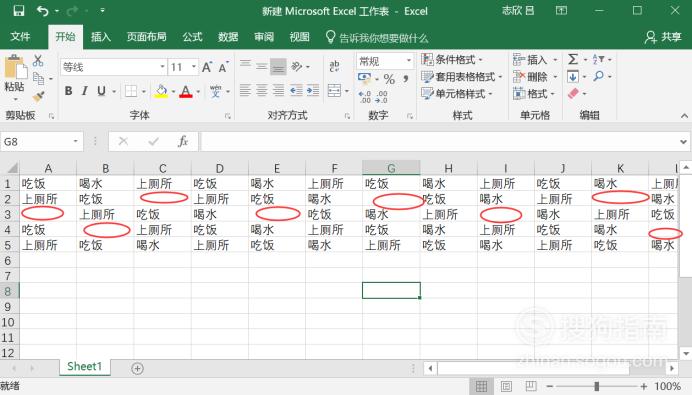This screenshot has height=395, width=692.
Task: Set bottom vertical alignment
Action: coord(278,67)
